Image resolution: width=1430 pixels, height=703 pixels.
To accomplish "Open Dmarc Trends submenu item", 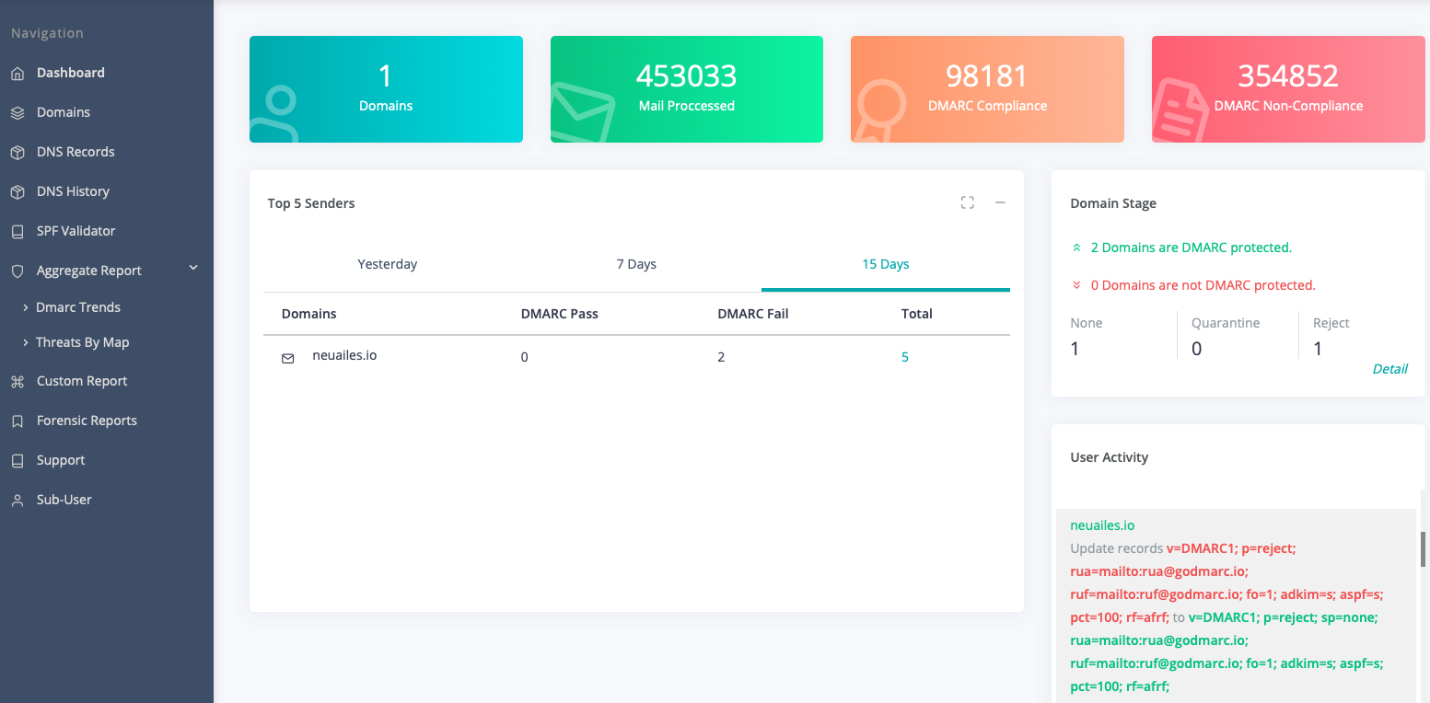I will point(78,307).
